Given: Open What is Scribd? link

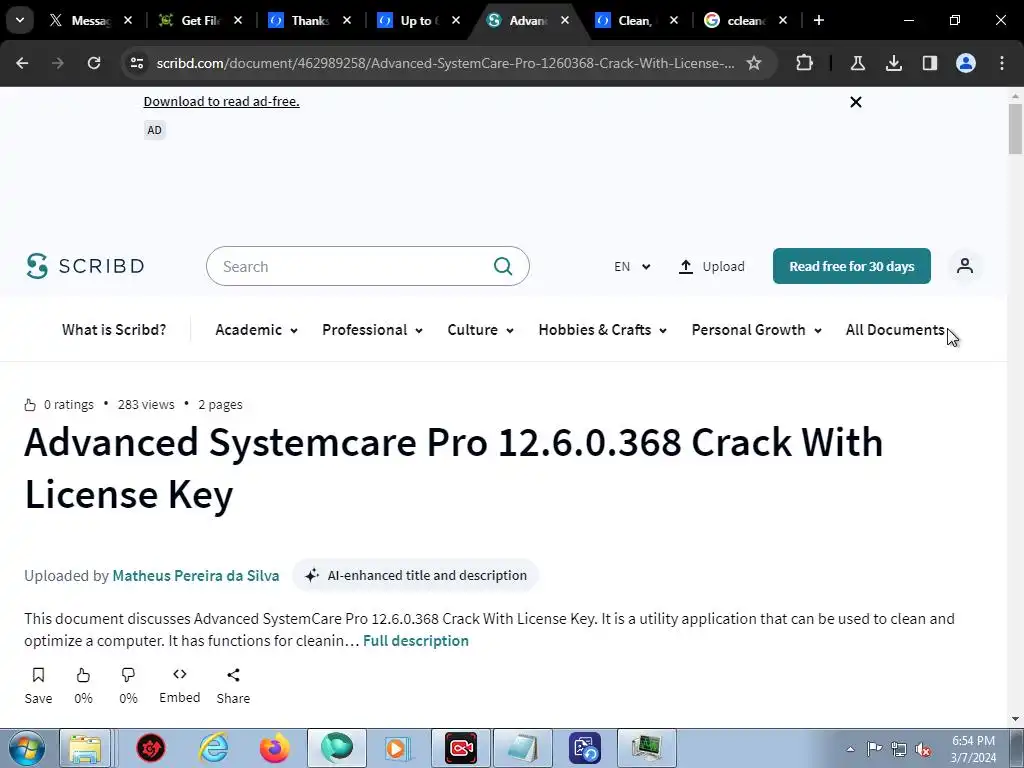Looking at the screenshot, I should (x=114, y=330).
